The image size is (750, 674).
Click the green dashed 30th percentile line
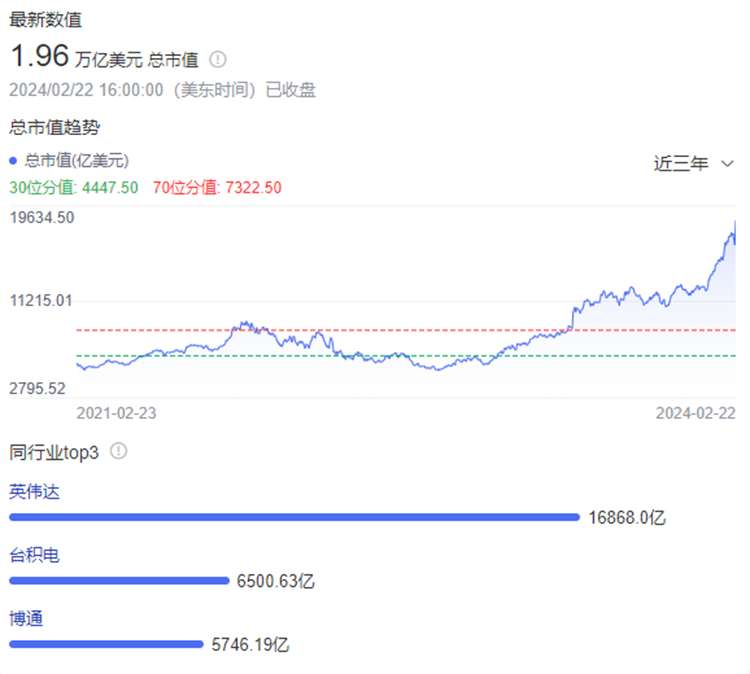406,356
